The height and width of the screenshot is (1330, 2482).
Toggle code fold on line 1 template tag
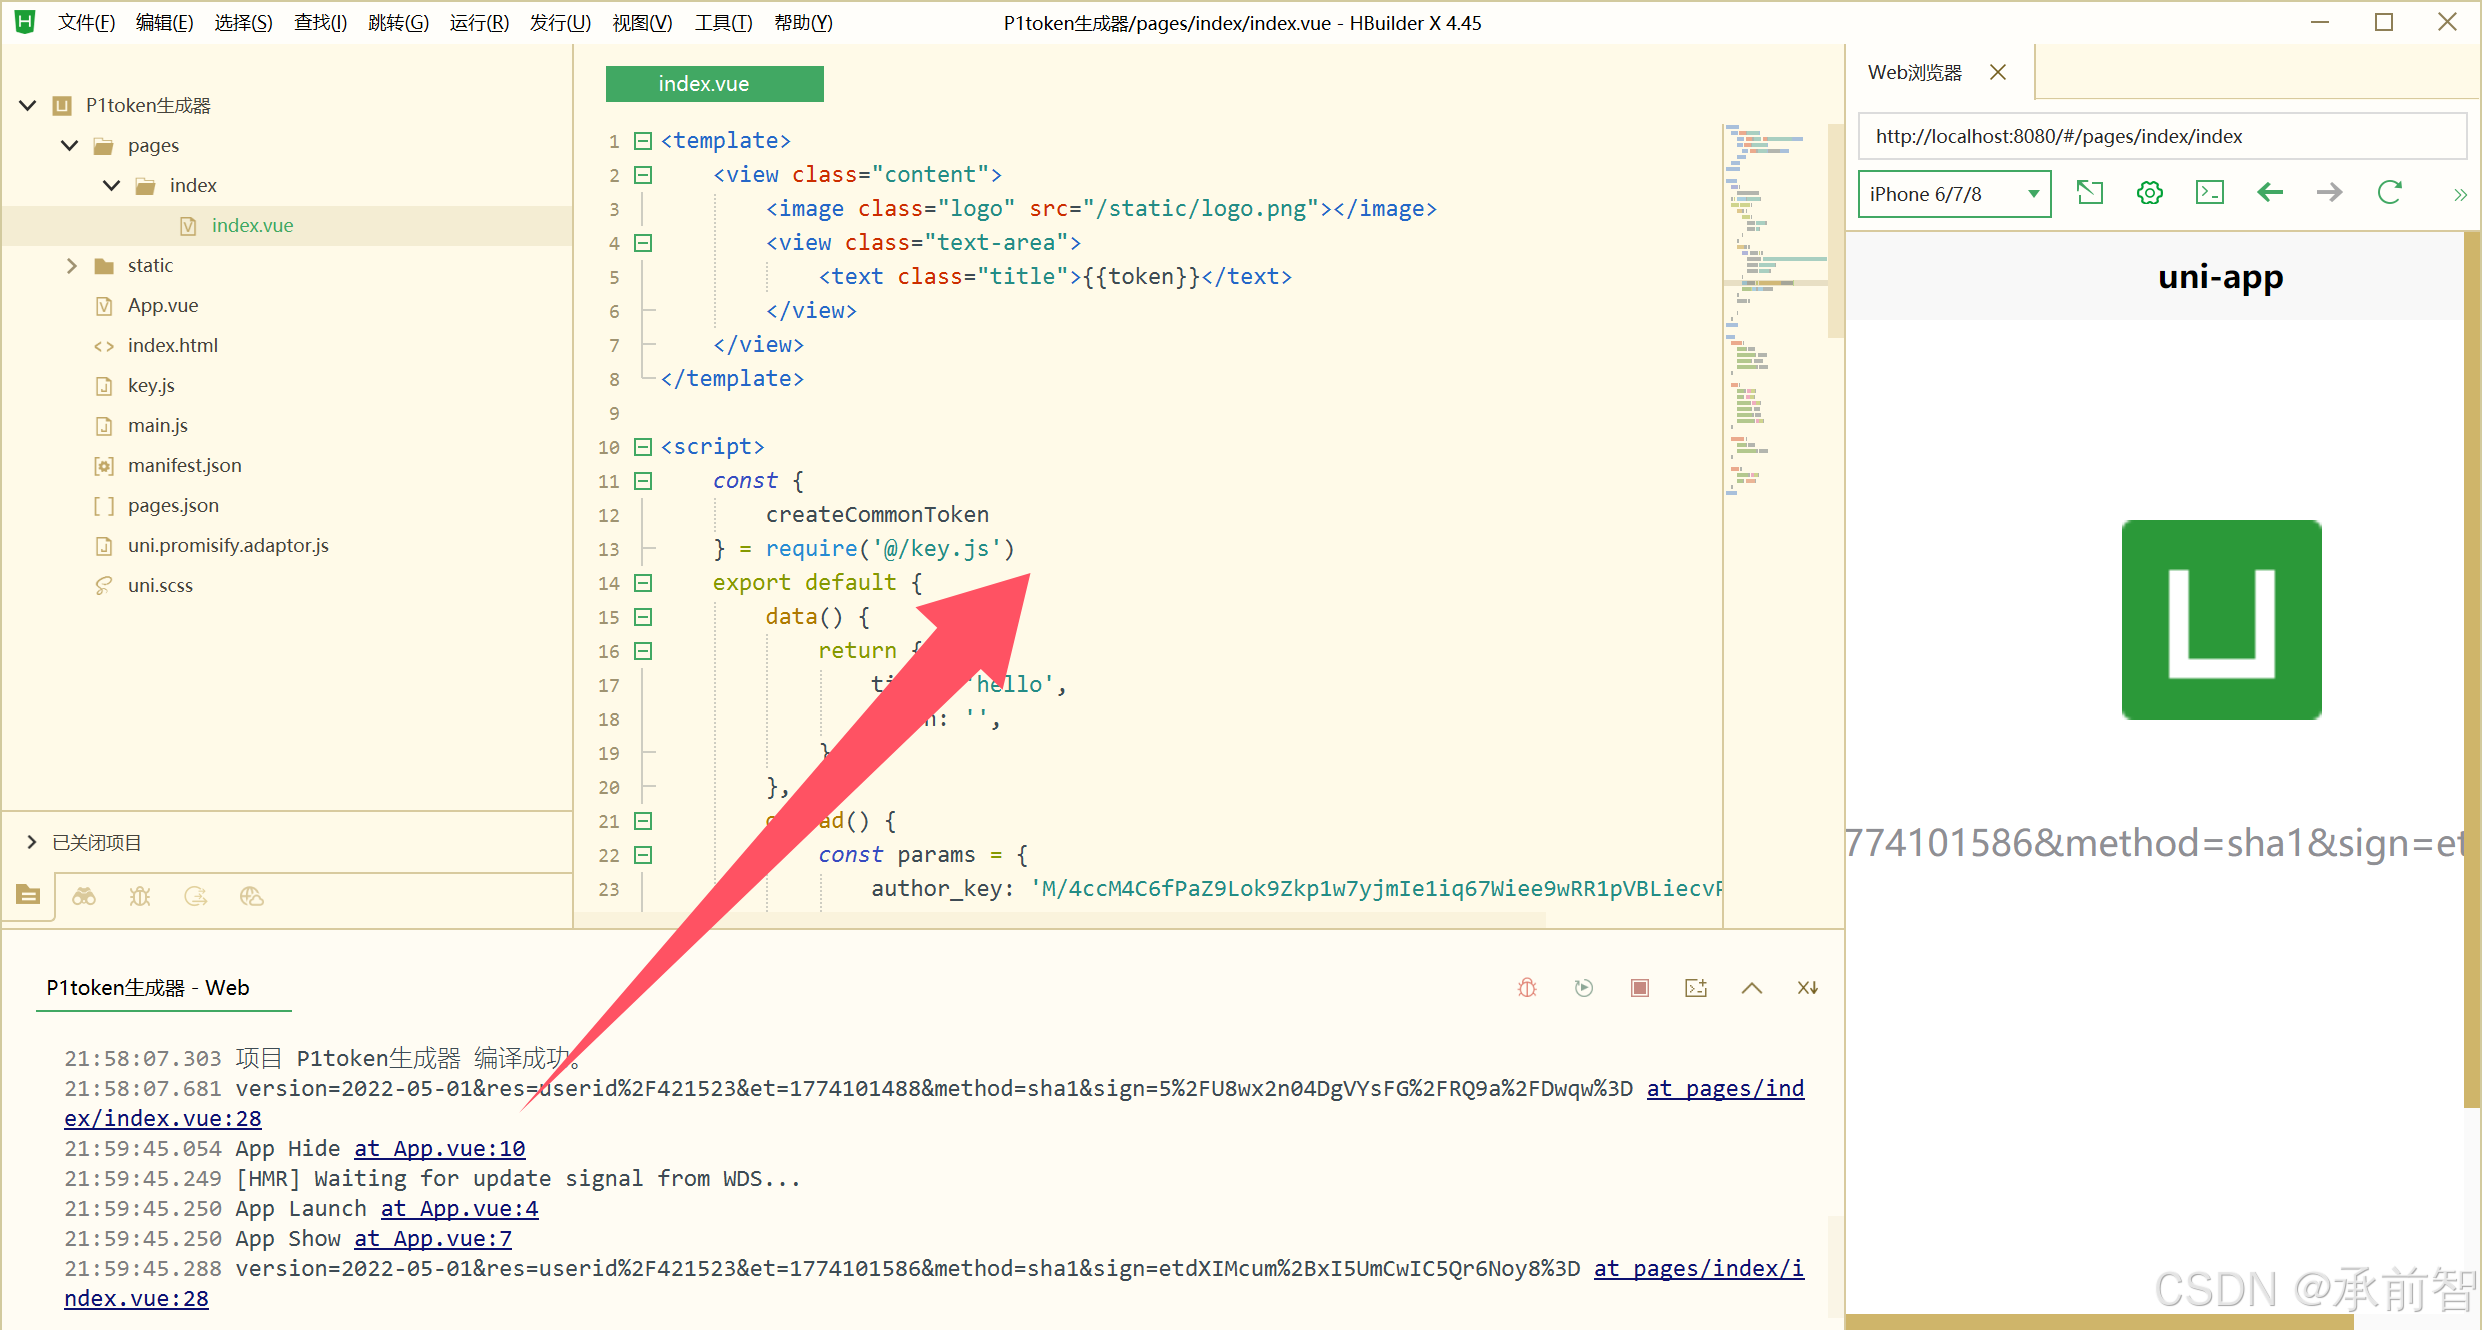[x=643, y=141]
